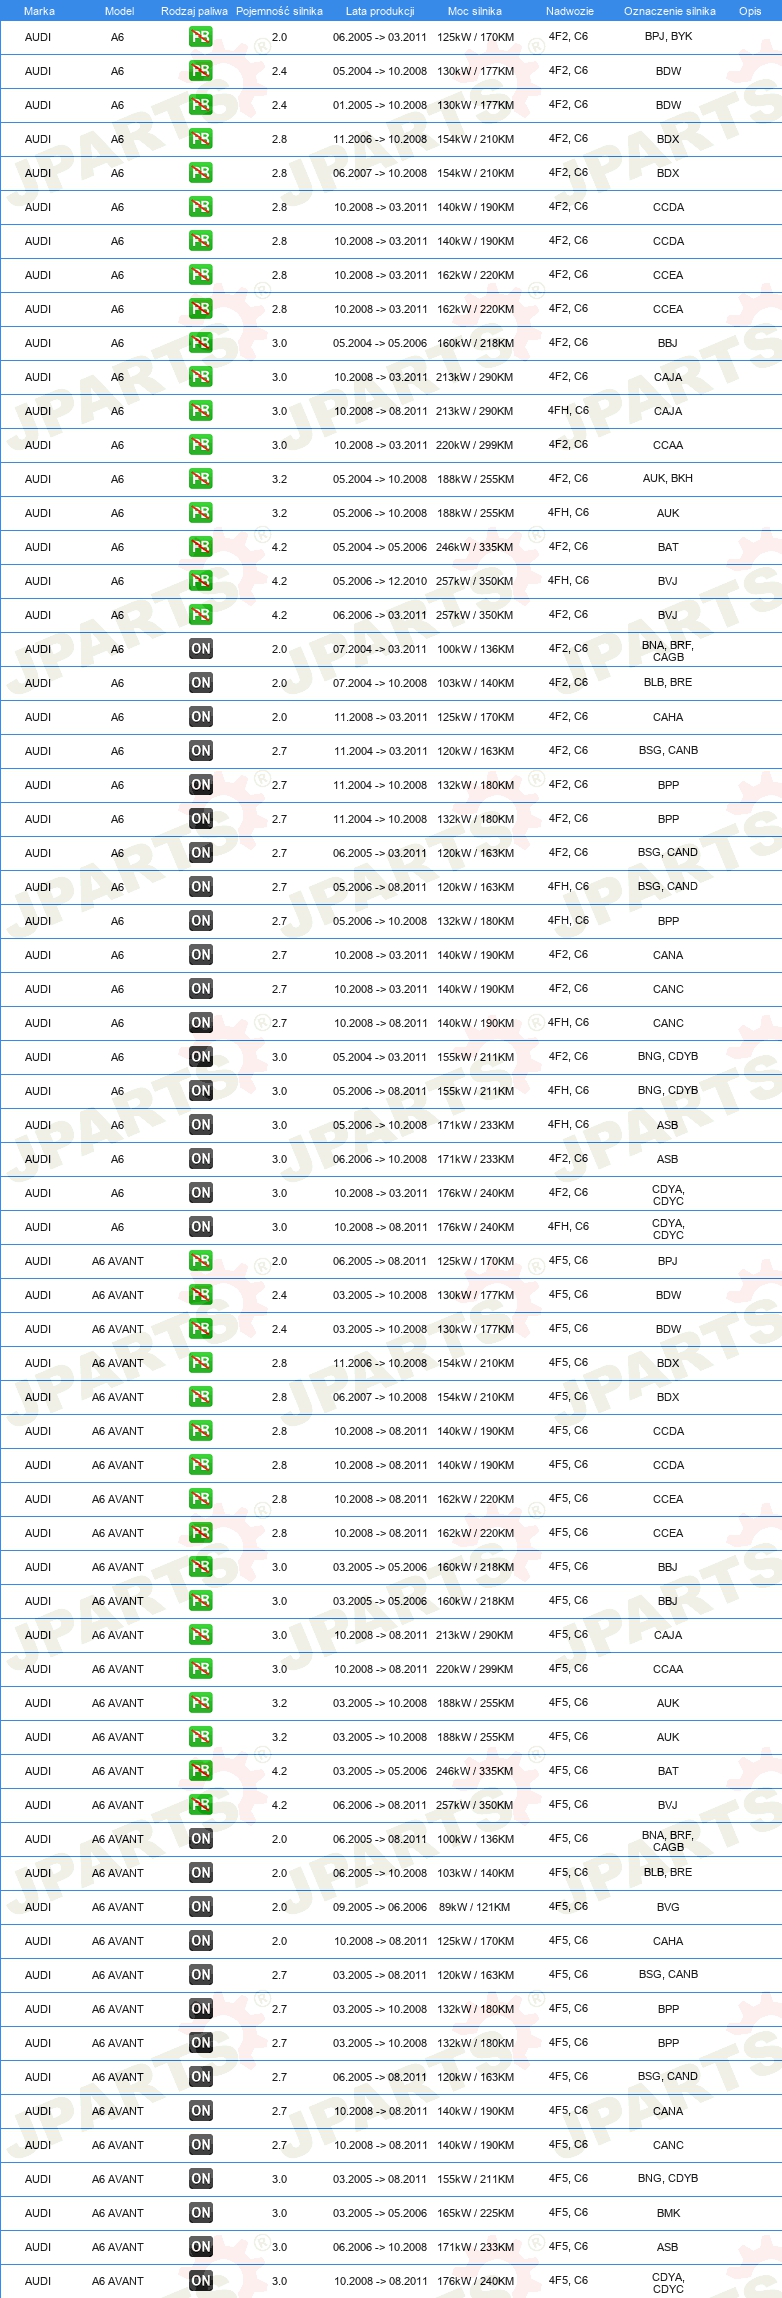
Task: Select '4F5, C6' body in BMK row
Action: coord(568,2212)
